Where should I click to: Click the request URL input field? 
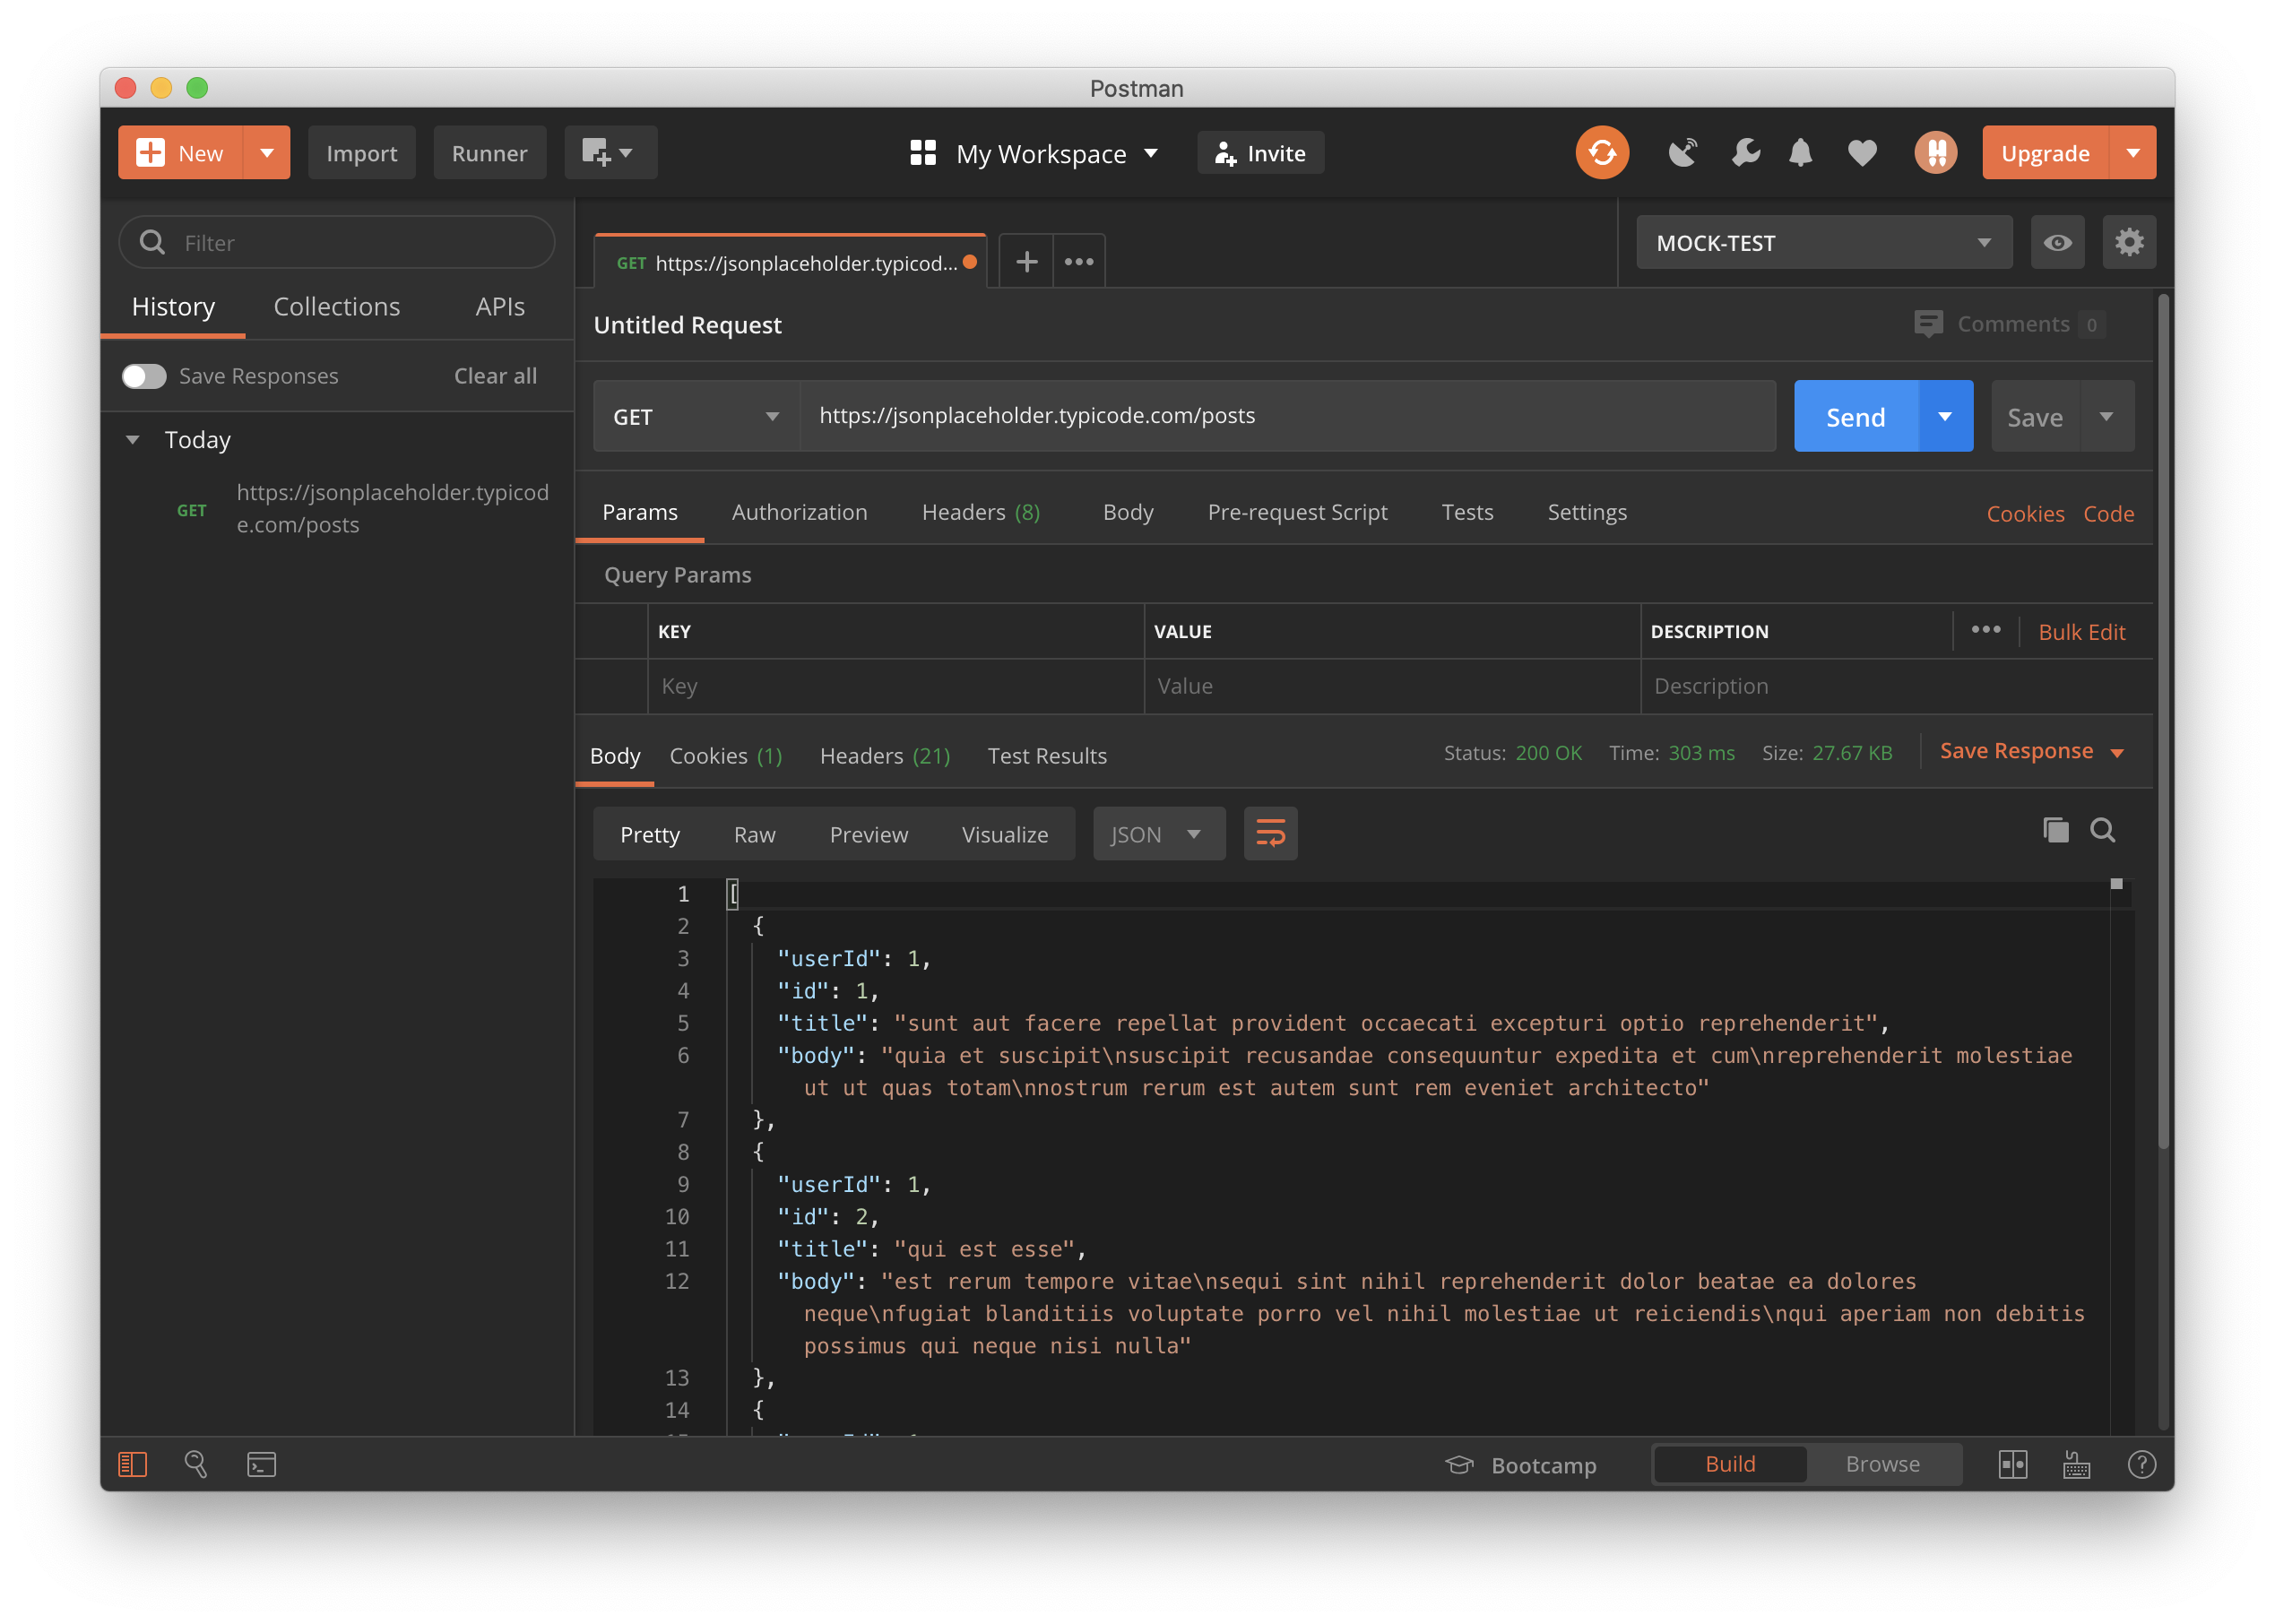coord(1285,416)
